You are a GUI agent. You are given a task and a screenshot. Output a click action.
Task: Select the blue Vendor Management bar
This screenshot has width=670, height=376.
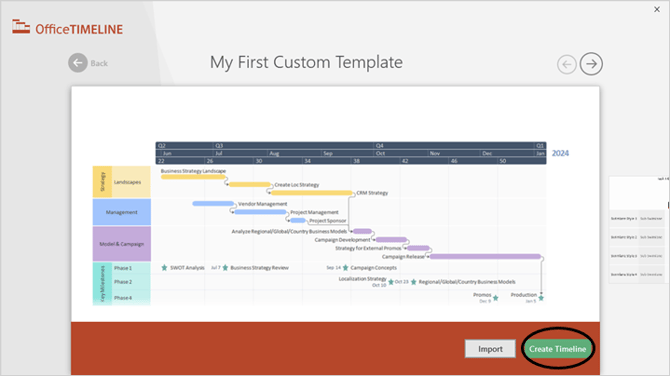coord(213,204)
